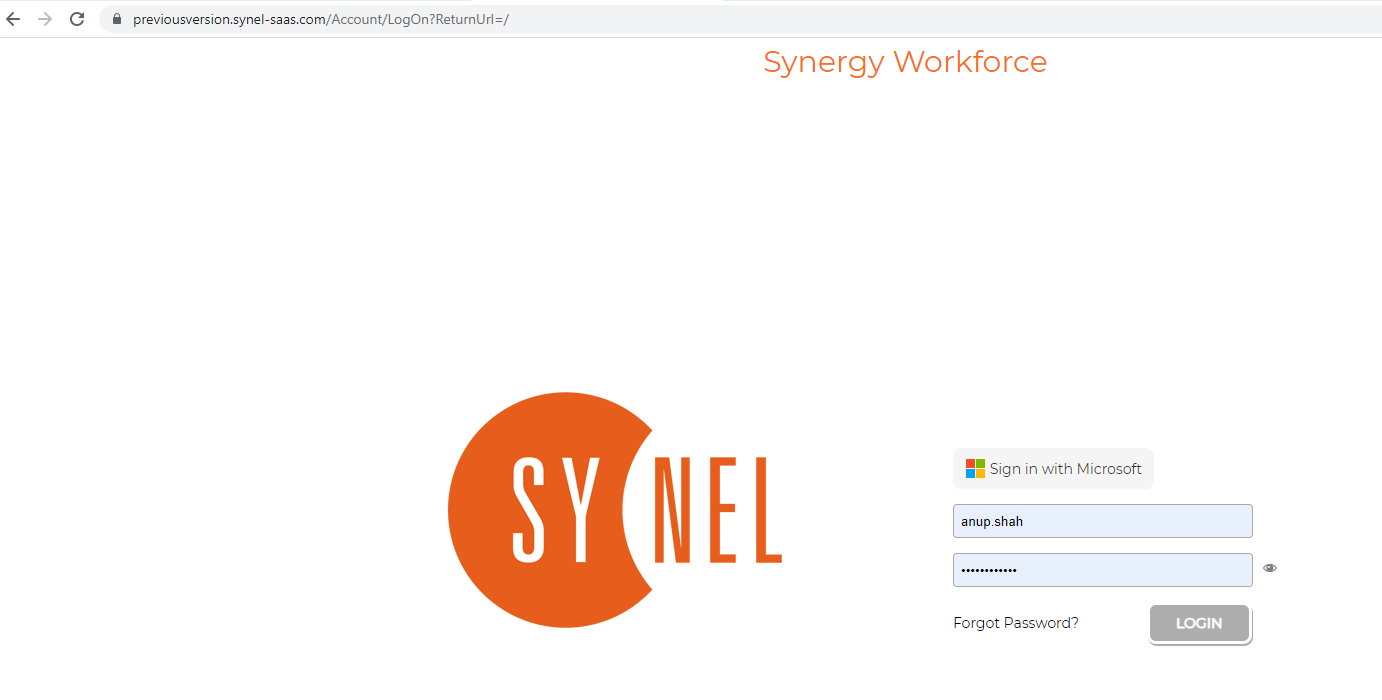Click the Synel logo image

[615, 510]
